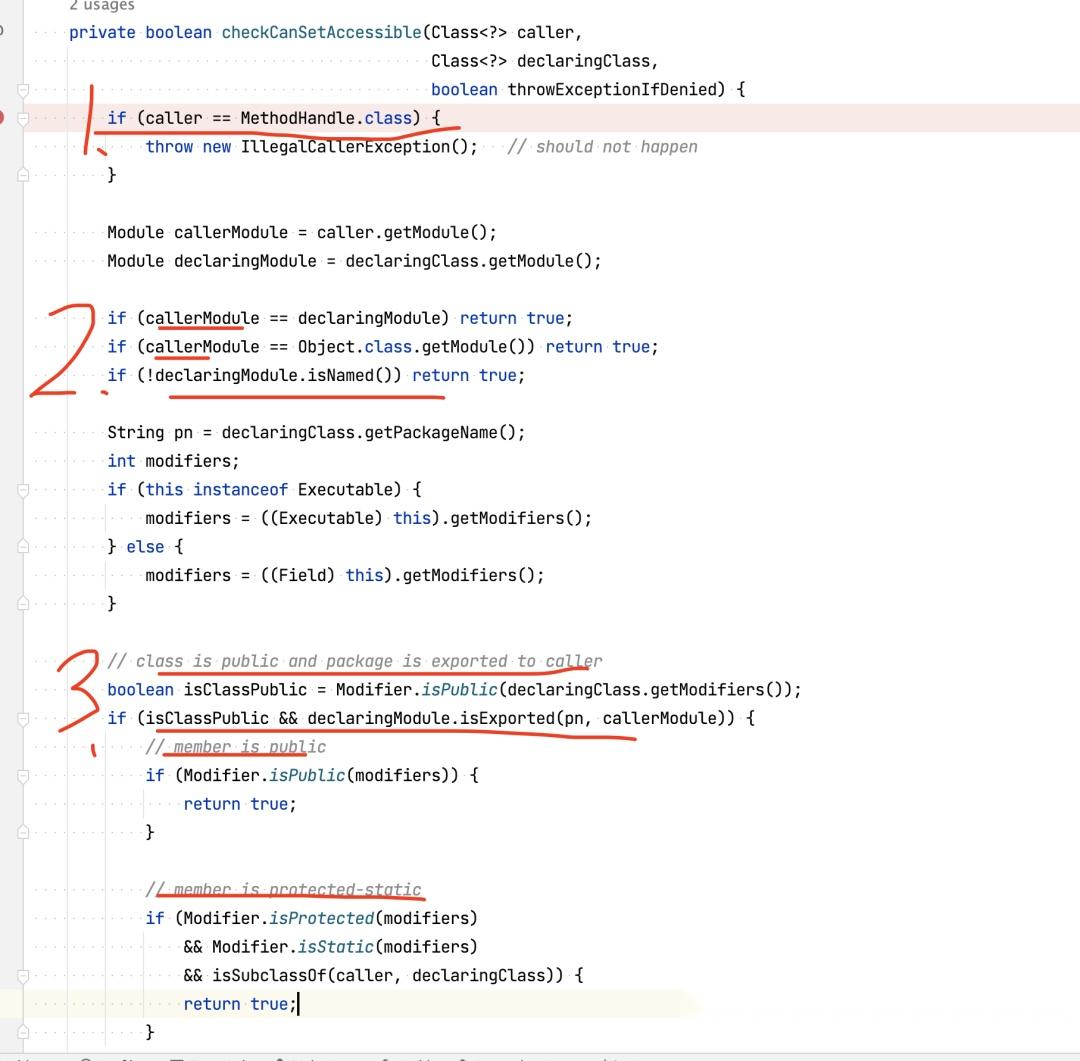Click the method name checkCanSetAccessible
This screenshot has height=1061, width=1080.
[320, 32]
